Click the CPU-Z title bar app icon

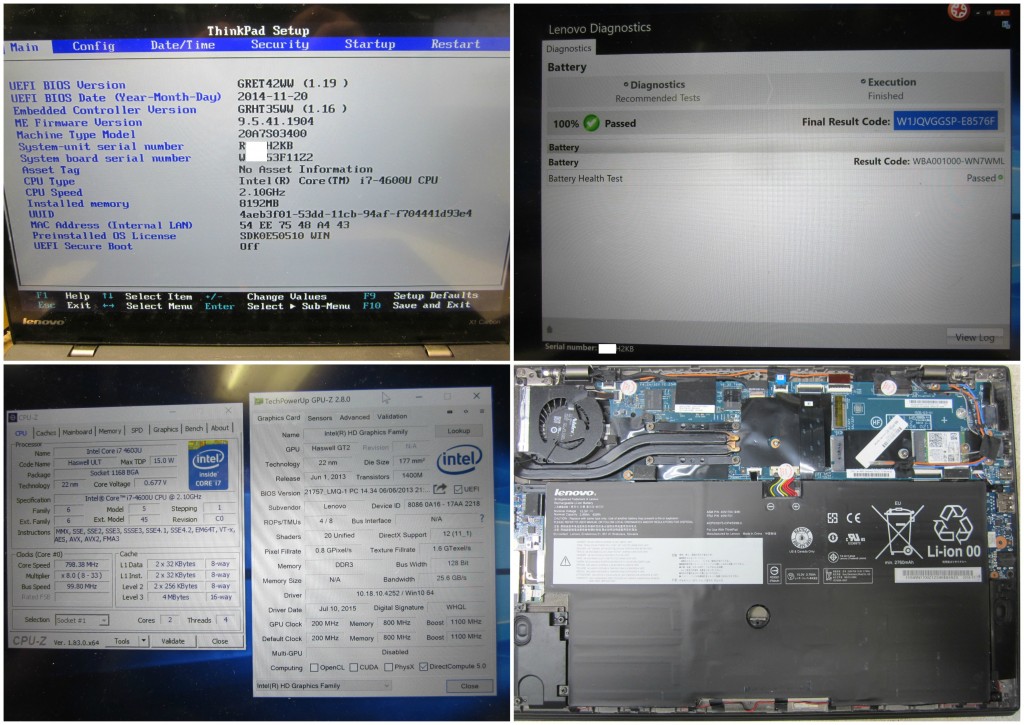pos(13,417)
